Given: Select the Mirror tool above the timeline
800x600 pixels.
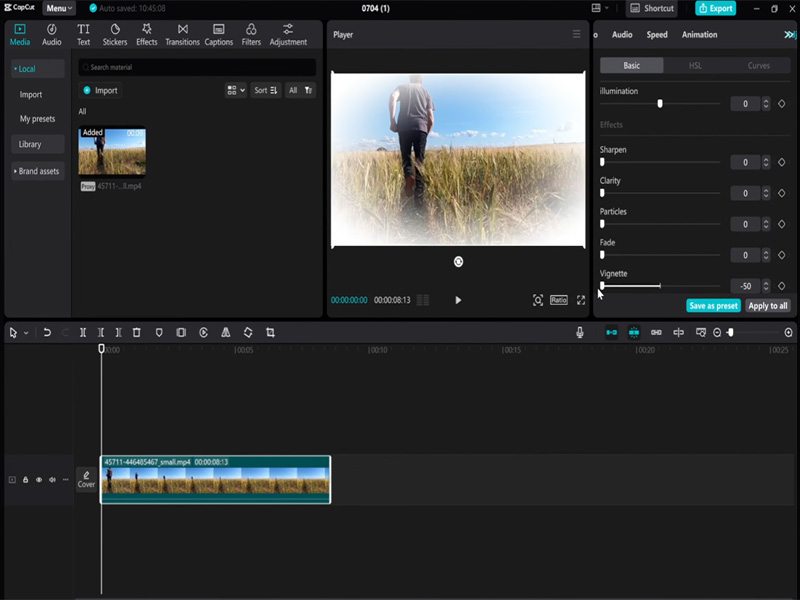Looking at the screenshot, I should (x=225, y=332).
